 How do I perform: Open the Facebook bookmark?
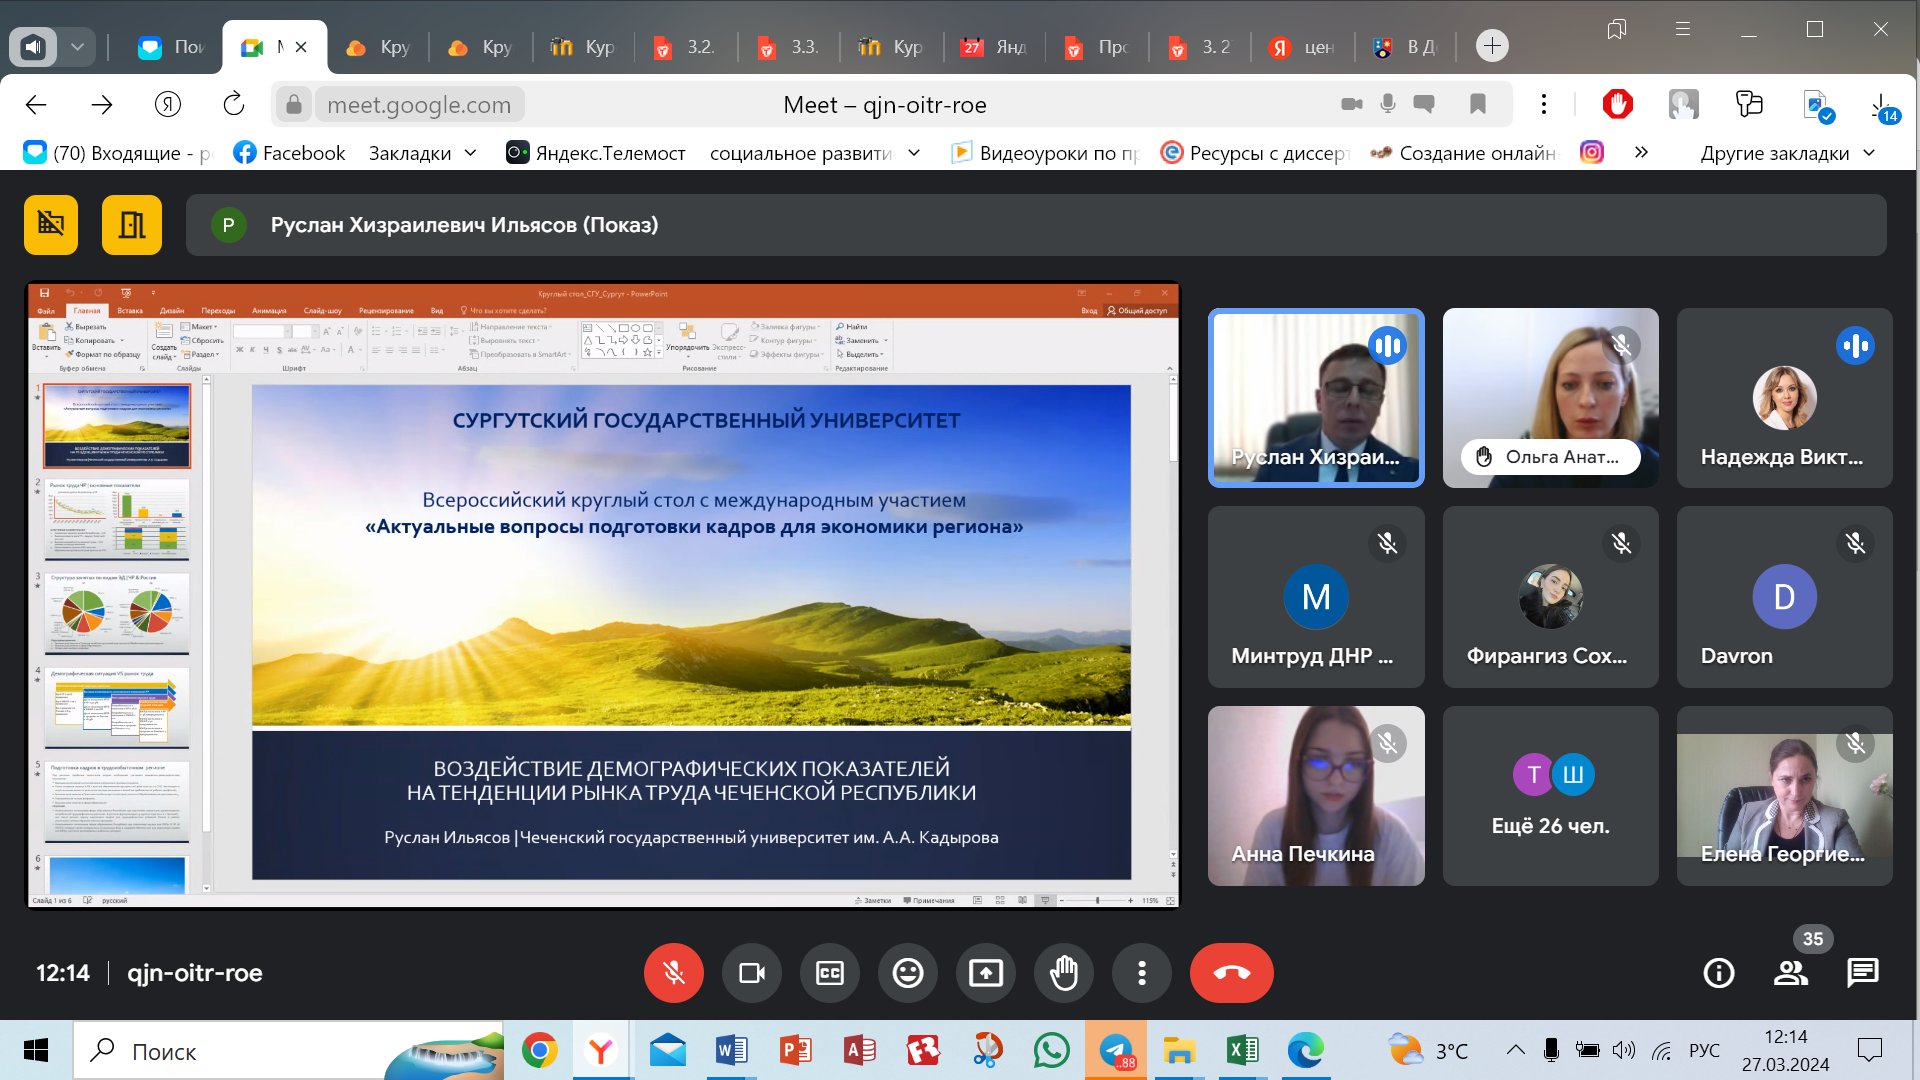click(289, 153)
